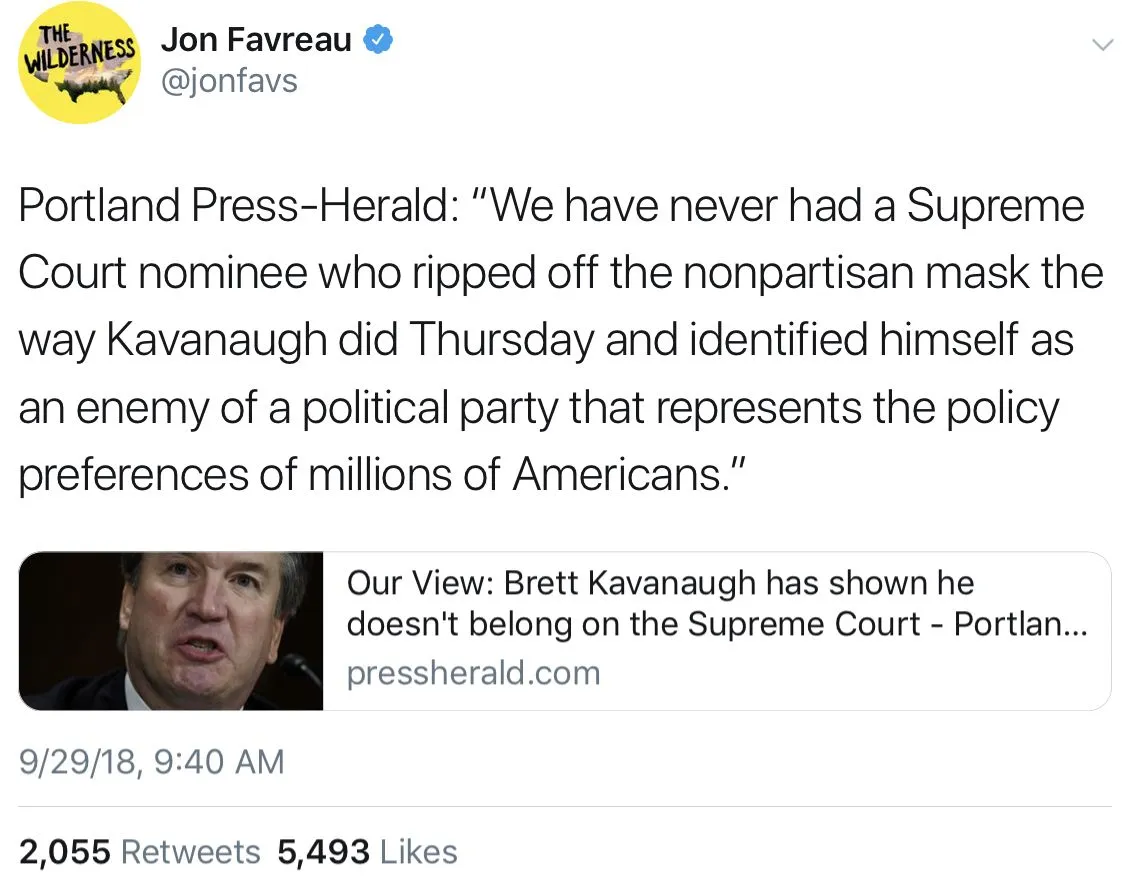Click the word "Thursday" in the tweet
The width and height of the screenshot is (1136, 893).
pos(506,341)
